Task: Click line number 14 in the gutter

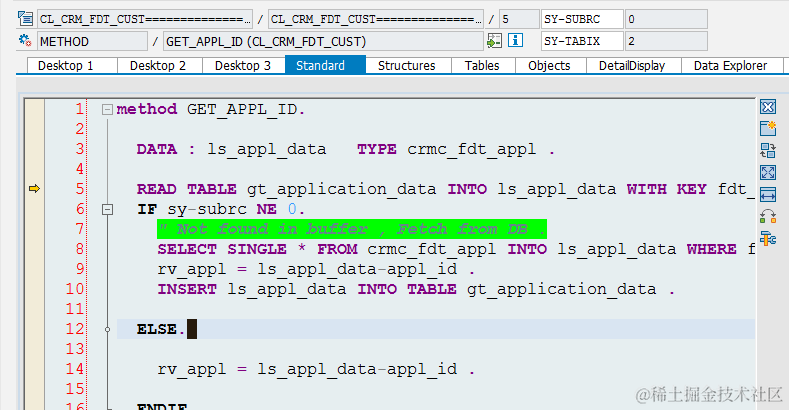Action: tap(75, 369)
